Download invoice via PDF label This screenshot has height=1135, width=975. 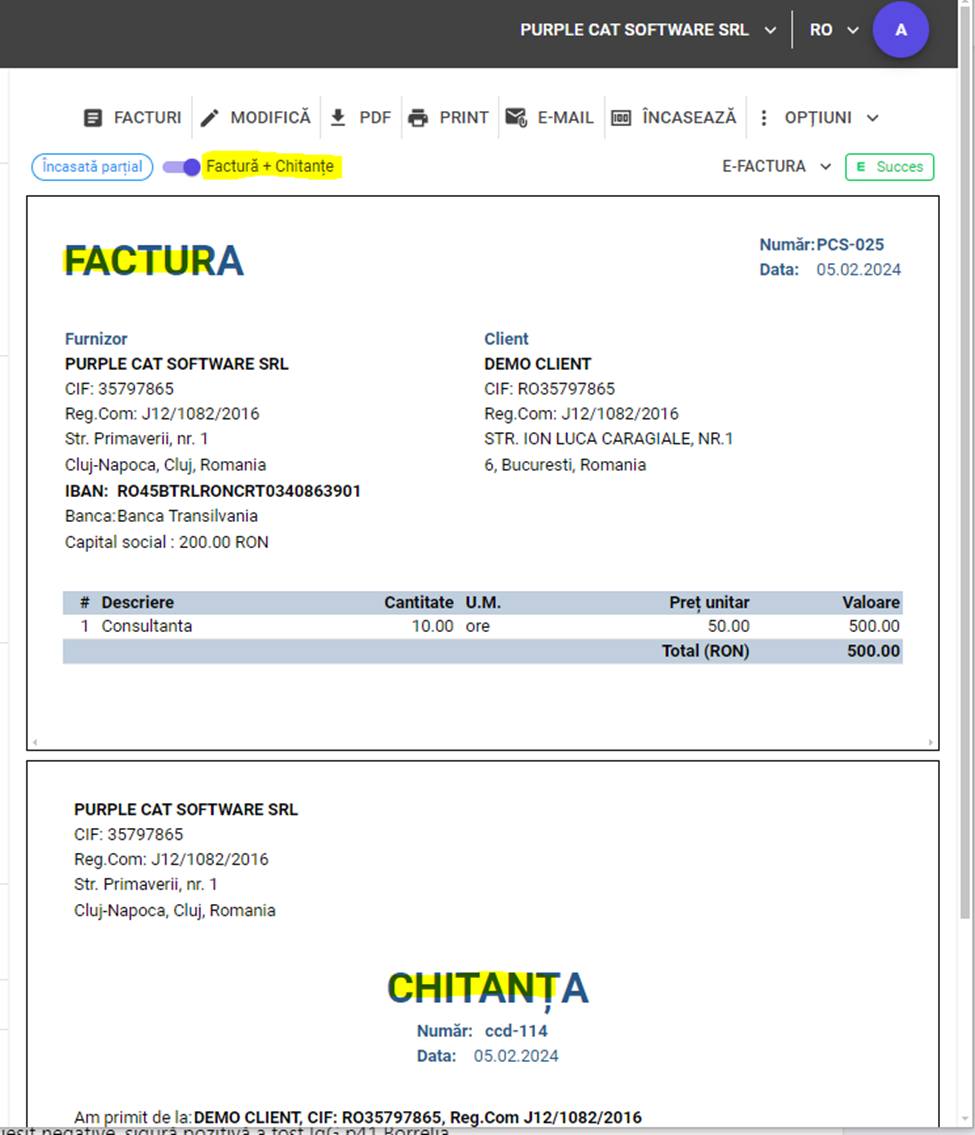click(x=375, y=118)
